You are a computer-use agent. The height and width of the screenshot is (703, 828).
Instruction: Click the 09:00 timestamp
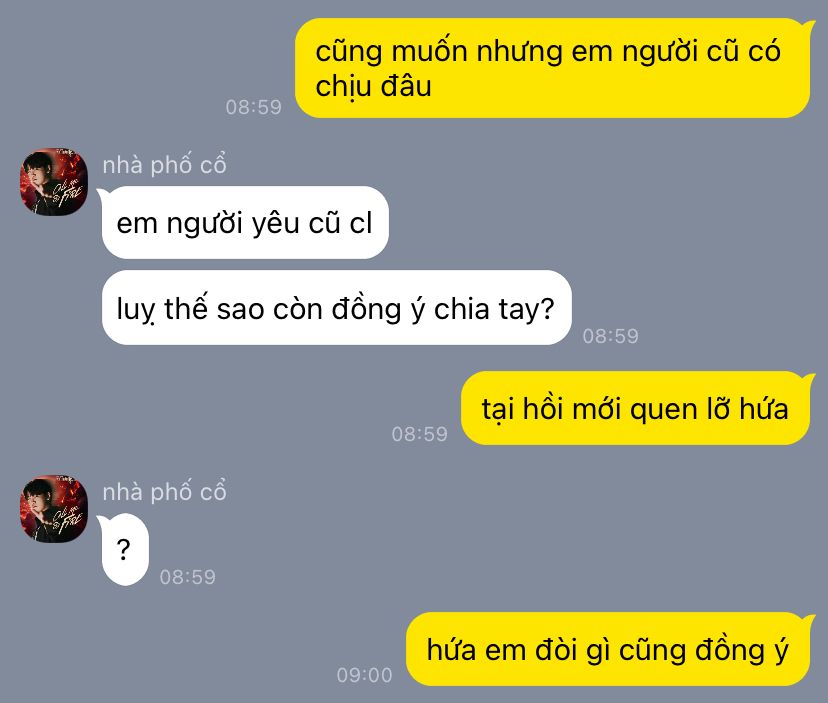pyautogui.click(x=364, y=675)
